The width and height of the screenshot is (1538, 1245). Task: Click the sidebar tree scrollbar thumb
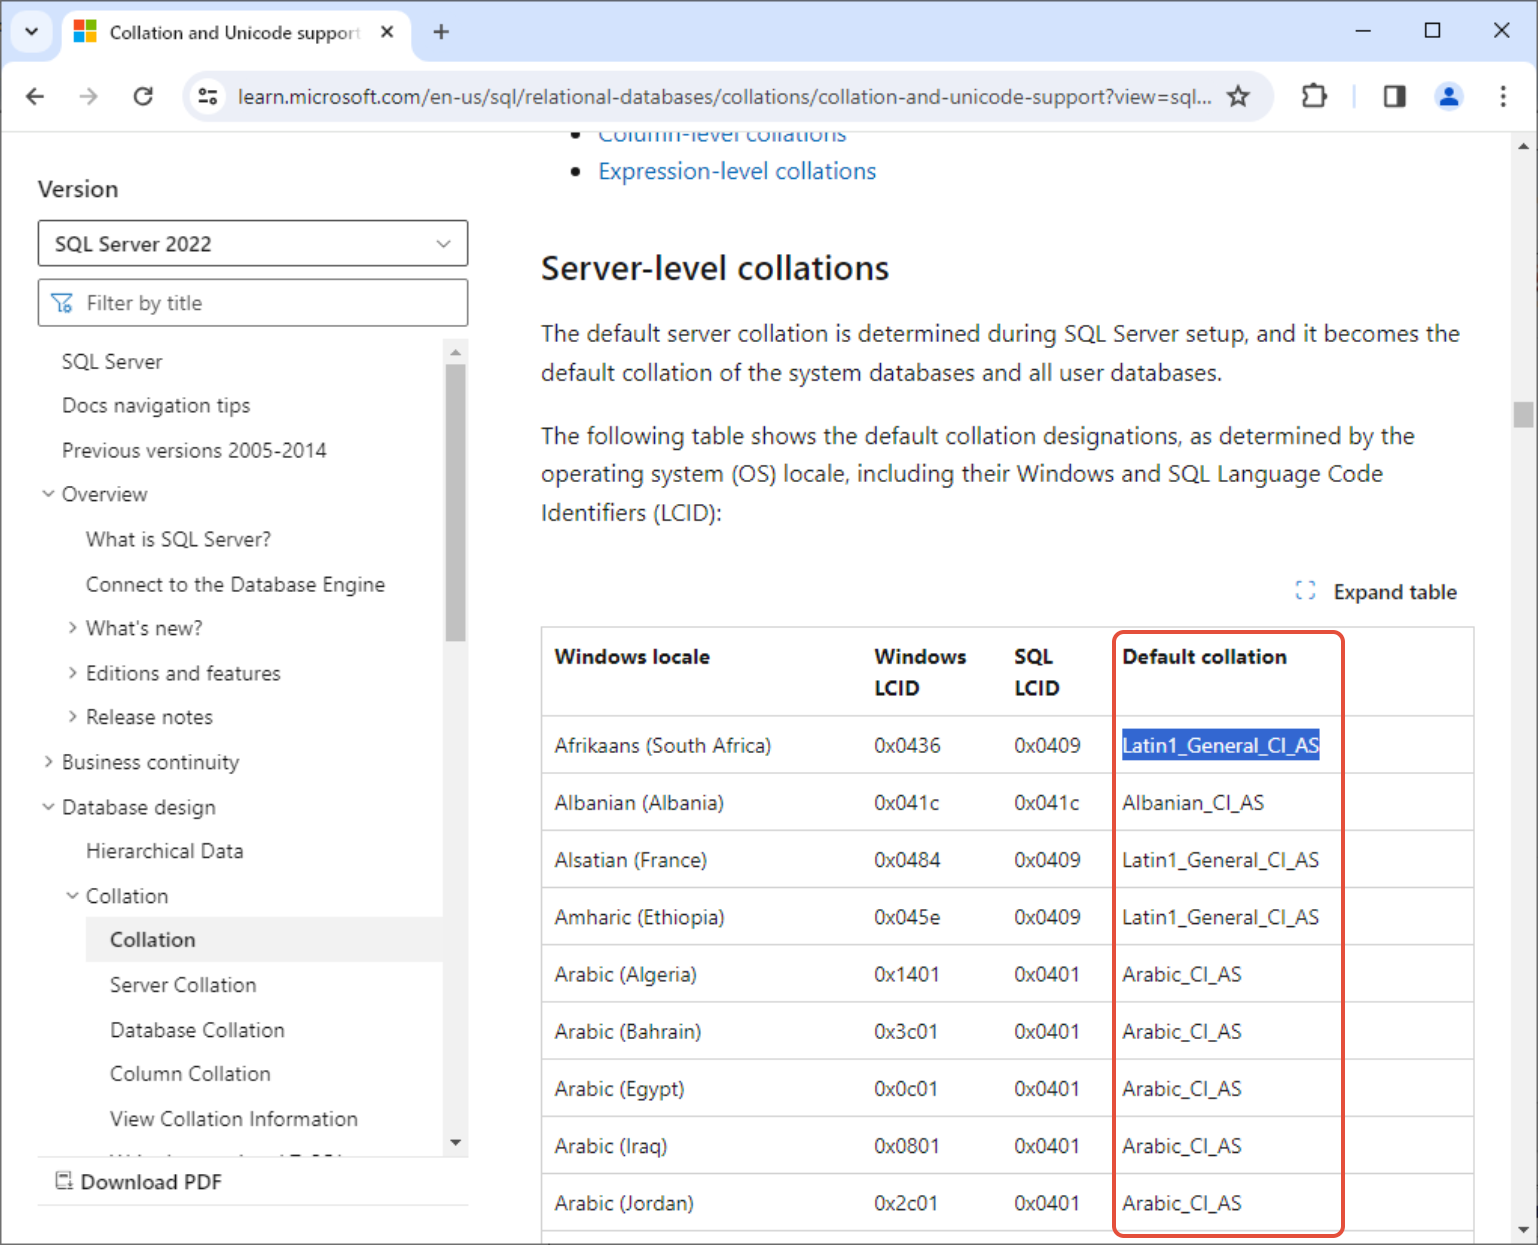click(455, 501)
